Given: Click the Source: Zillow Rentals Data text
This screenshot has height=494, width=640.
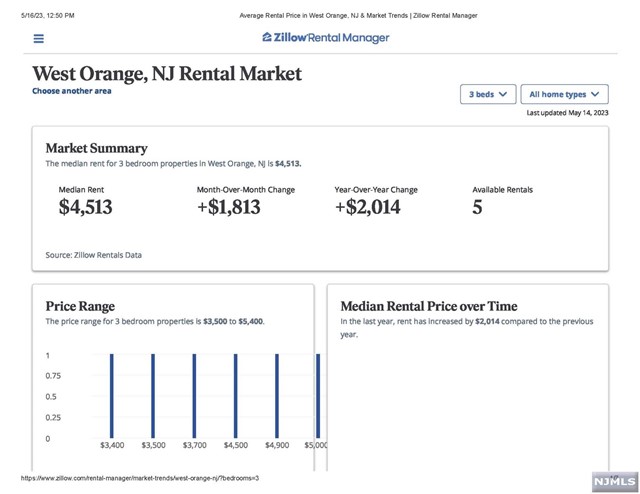Looking at the screenshot, I should pos(94,255).
